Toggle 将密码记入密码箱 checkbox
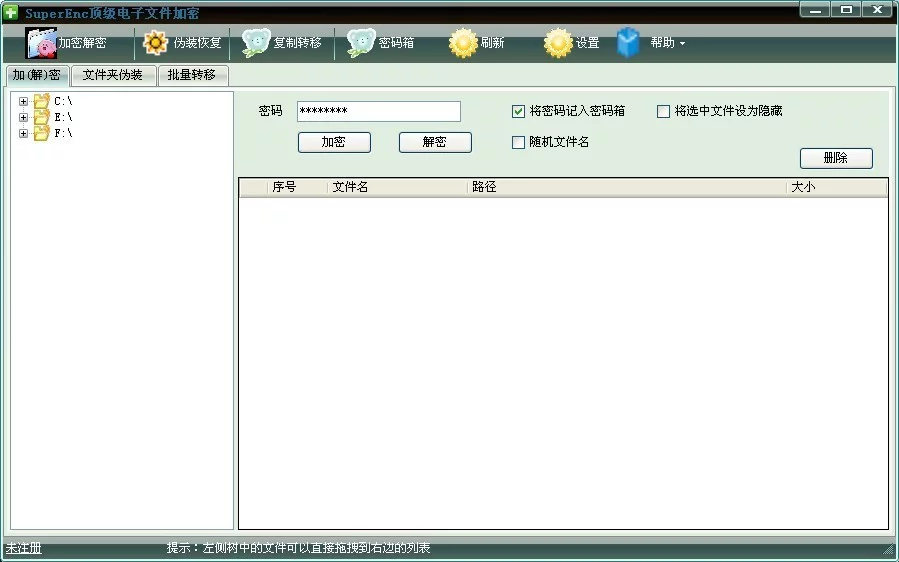899x562 pixels. 518,111
